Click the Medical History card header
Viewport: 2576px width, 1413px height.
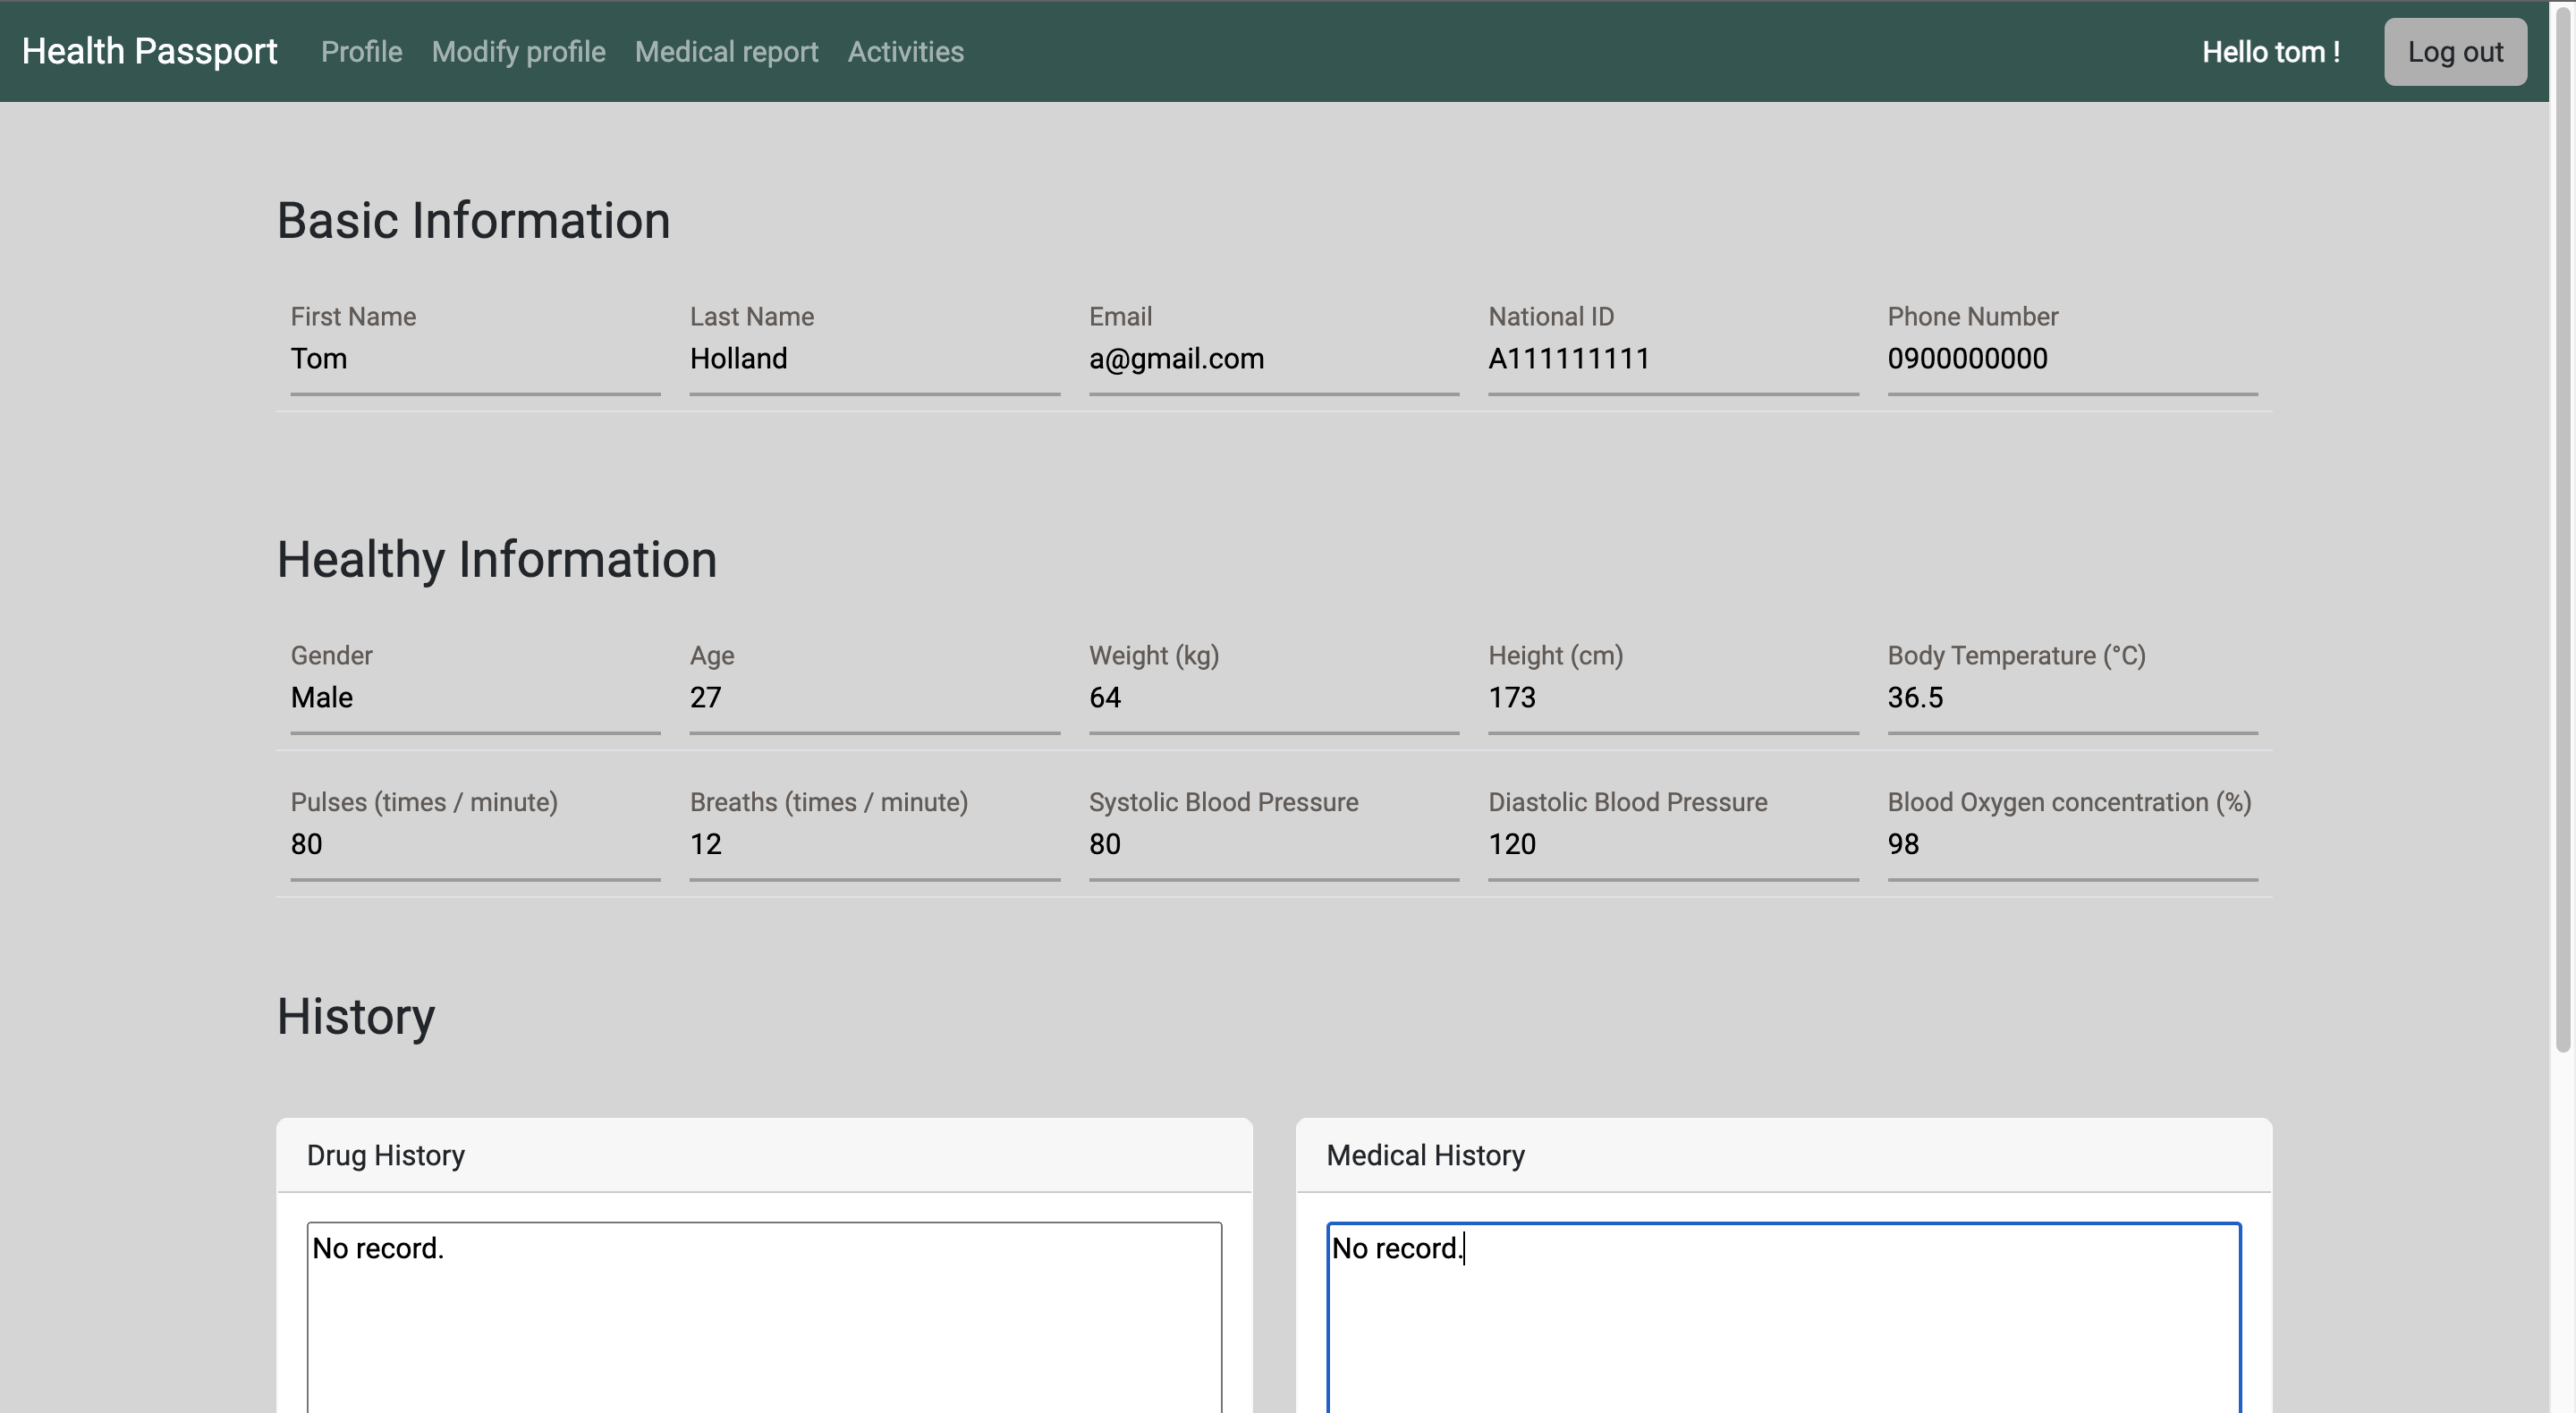[1784, 1155]
